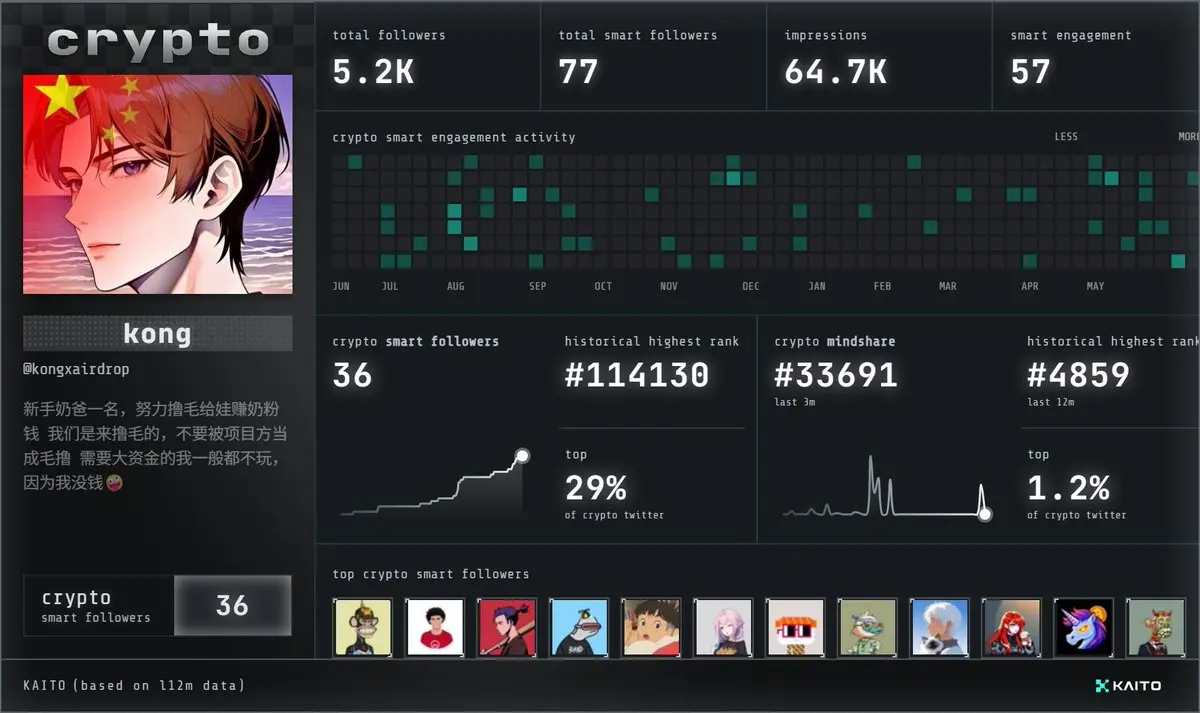Click the historical highest rank #114130
The image size is (1200, 713).
point(637,375)
